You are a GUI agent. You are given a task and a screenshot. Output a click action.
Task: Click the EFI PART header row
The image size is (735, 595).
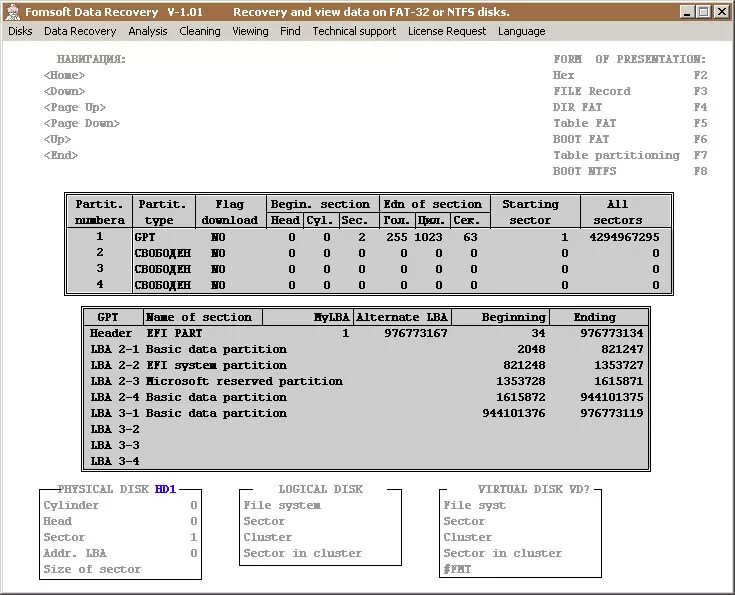[x=366, y=333]
